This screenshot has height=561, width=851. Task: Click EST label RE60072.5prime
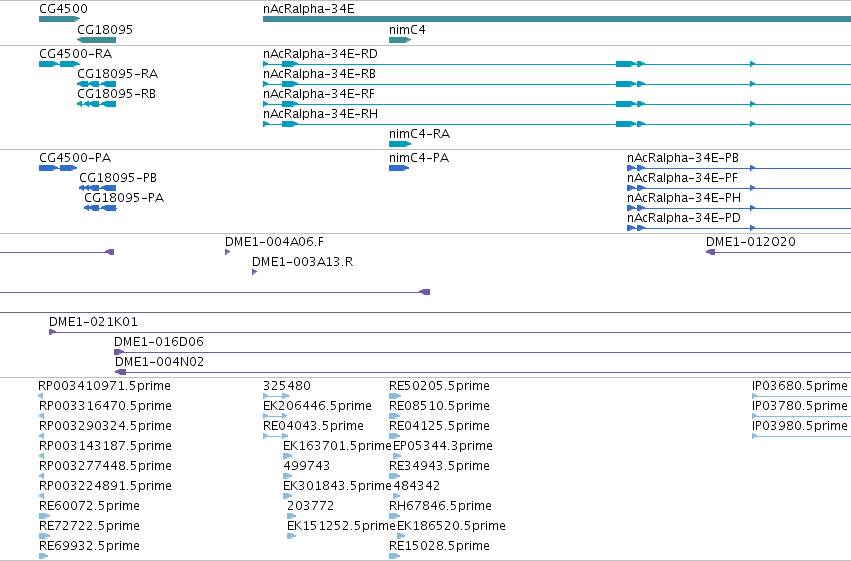(90, 506)
